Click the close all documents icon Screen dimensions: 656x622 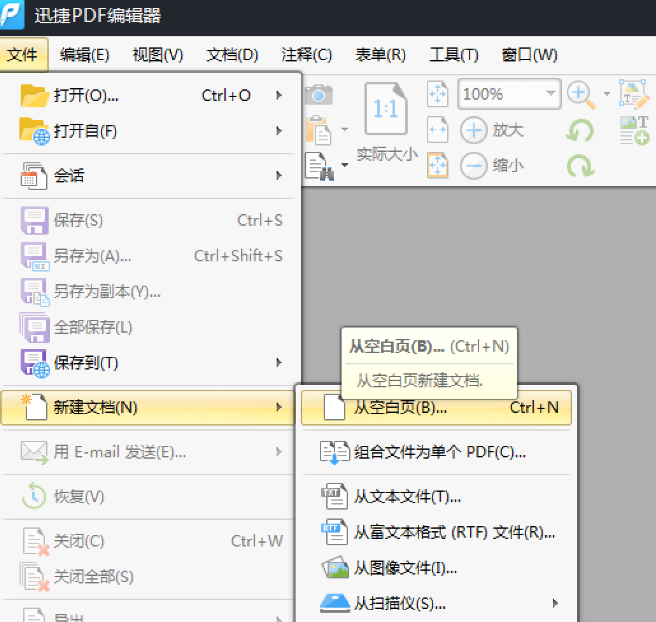pos(35,577)
